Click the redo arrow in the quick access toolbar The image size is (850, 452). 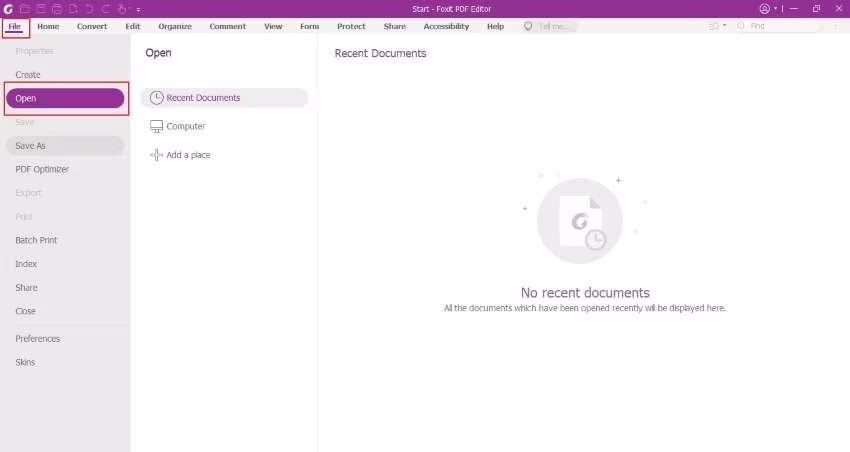tap(106, 9)
